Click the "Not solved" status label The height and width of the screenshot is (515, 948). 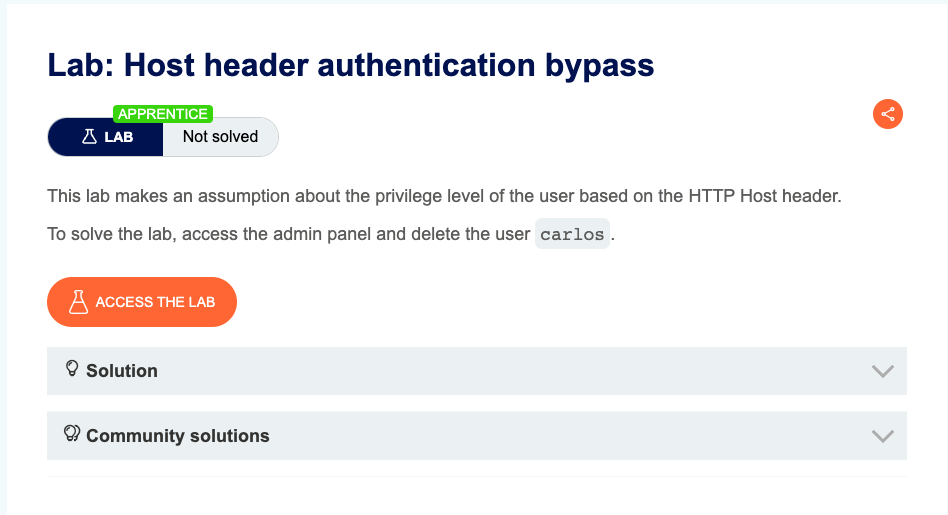tap(220, 137)
